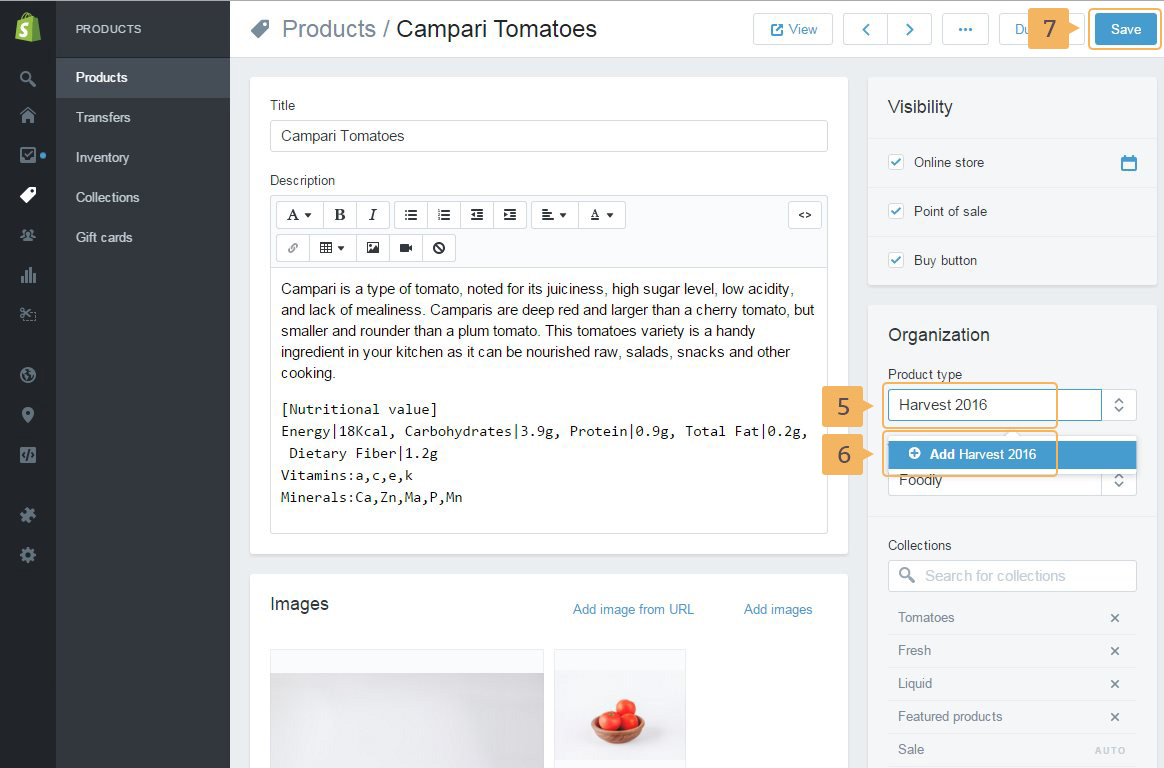Expand the insert table dropdown
This screenshot has width=1164, height=768.
(332, 247)
